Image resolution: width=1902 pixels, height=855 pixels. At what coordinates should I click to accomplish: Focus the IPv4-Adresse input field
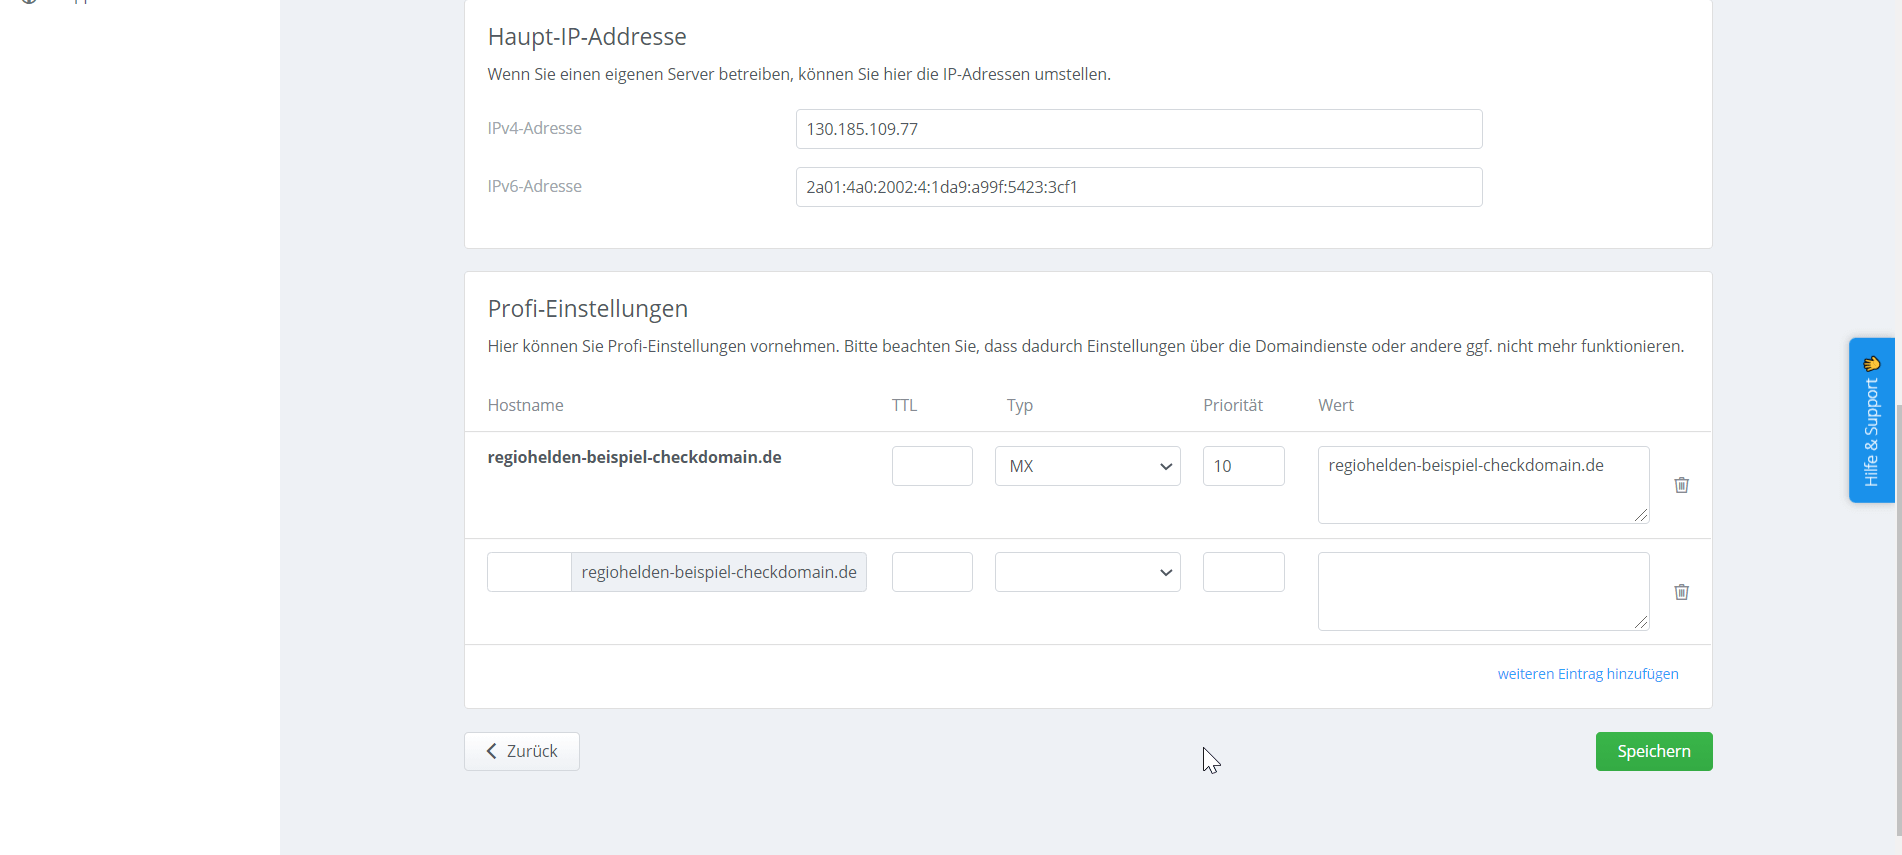(1139, 129)
